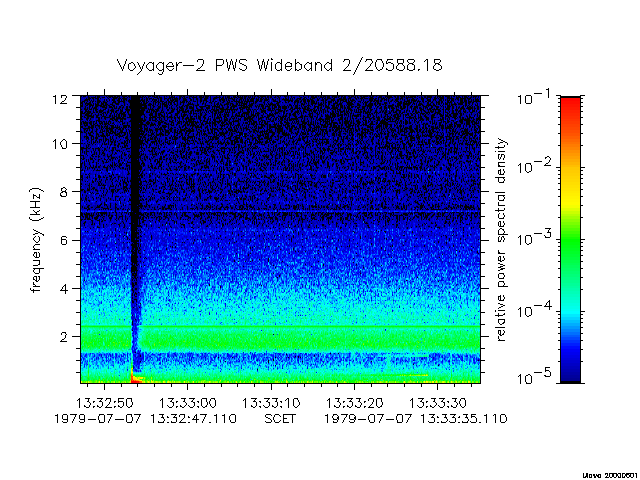This screenshot has width=640, height=480.
Task: Click the 10^-1 colorbar label
Action: pos(534,97)
